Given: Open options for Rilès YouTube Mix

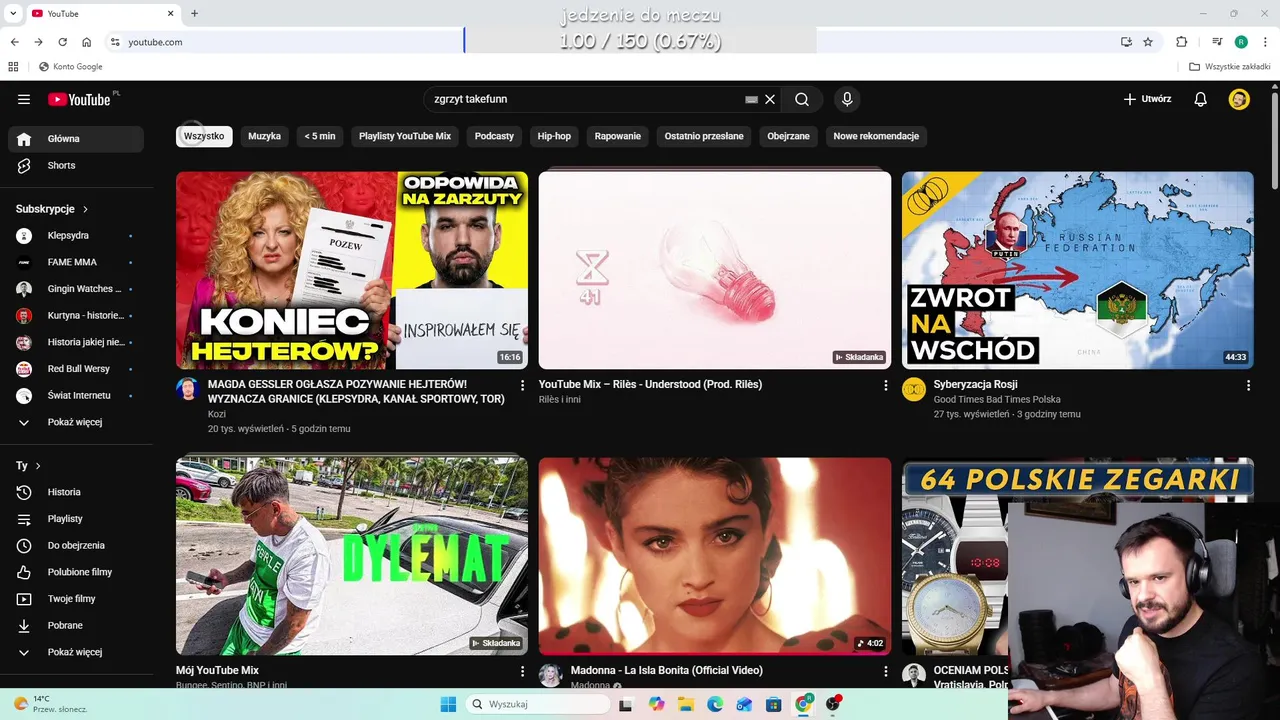Looking at the screenshot, I should click(x=885, y=385).
